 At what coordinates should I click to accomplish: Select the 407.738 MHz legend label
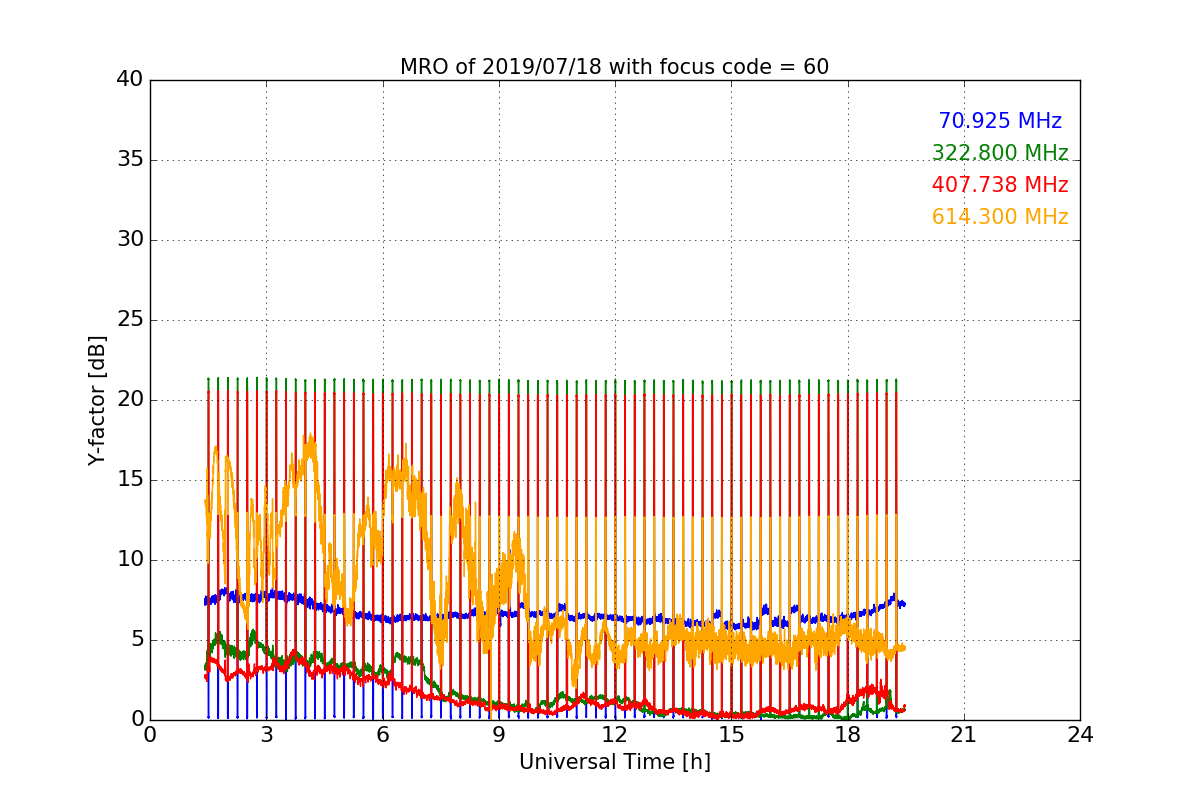coord(1000,185)
